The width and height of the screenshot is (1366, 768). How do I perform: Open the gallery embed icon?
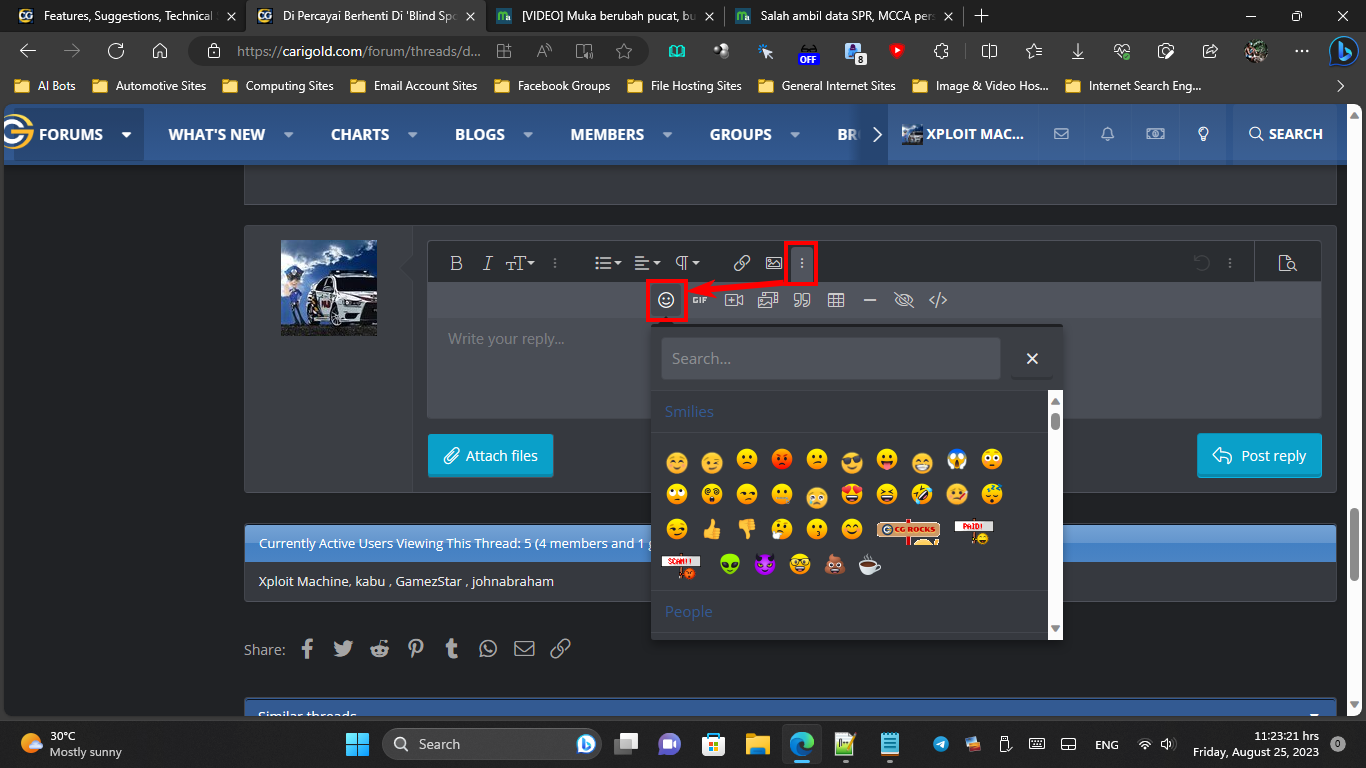point(768,299)
